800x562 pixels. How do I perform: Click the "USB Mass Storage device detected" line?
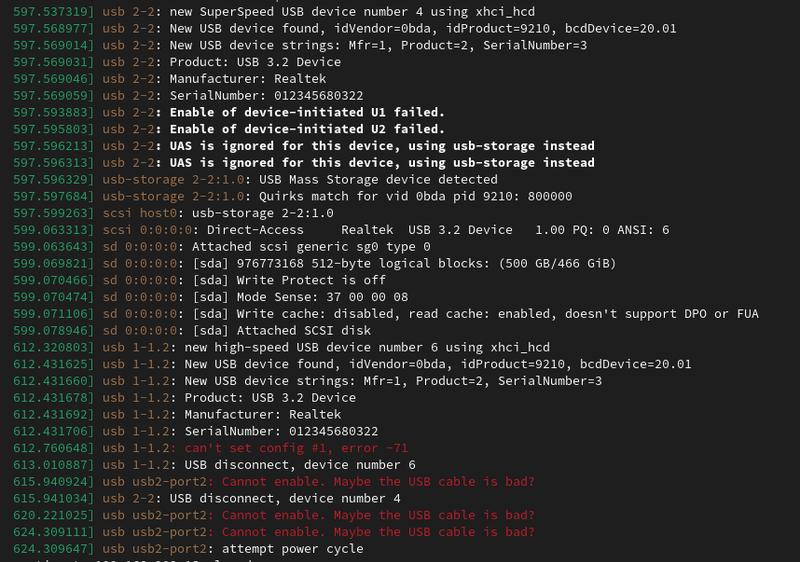tap(378, 179)
